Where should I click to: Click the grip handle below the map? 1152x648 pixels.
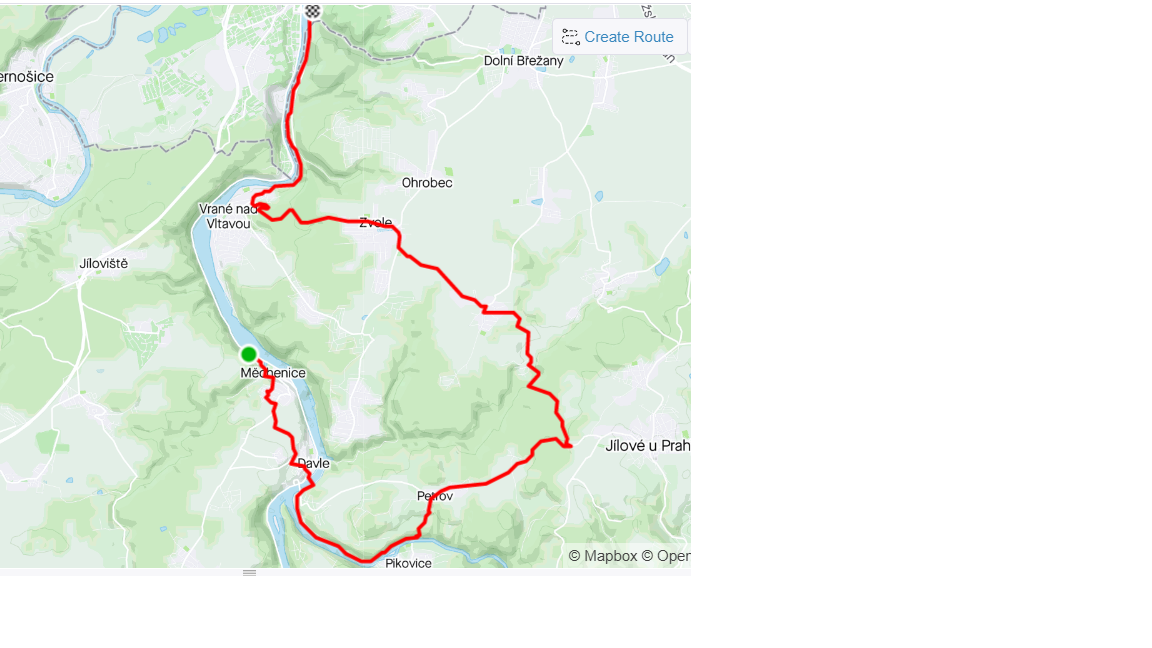coord(249,573)
